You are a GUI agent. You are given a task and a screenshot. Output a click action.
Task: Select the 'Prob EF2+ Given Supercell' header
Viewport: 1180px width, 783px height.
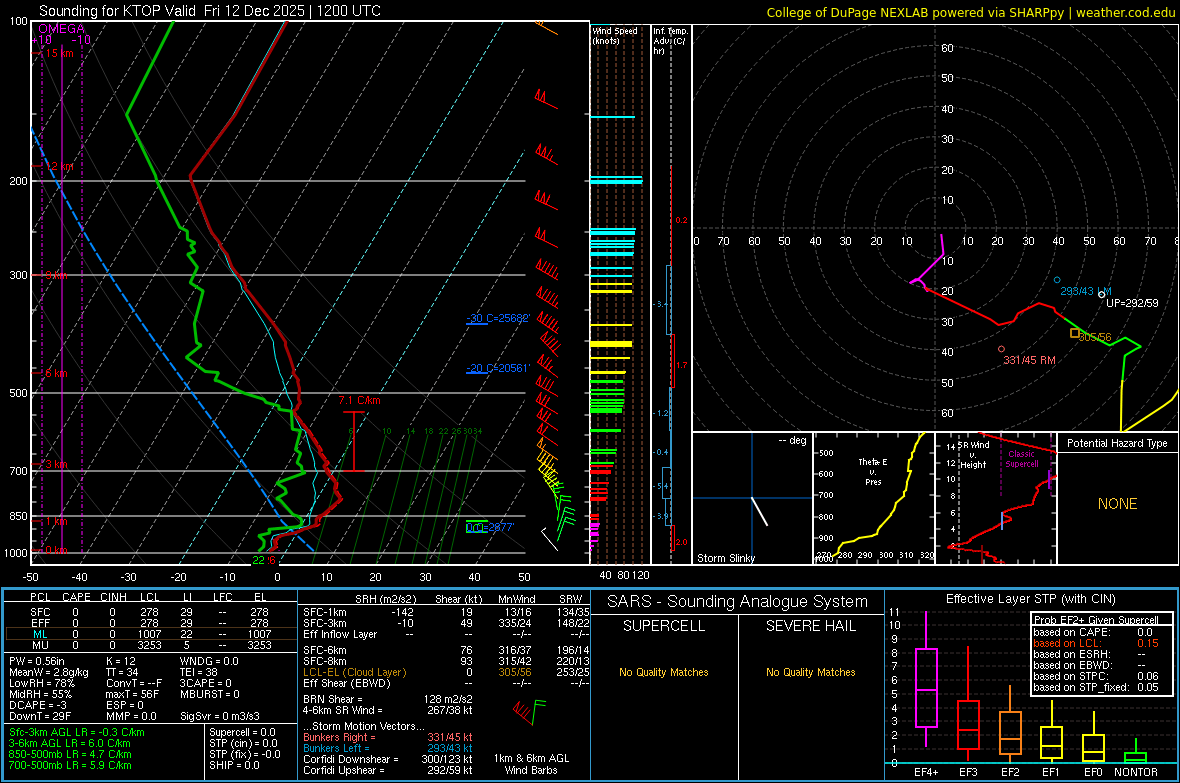coord(1096,620)
